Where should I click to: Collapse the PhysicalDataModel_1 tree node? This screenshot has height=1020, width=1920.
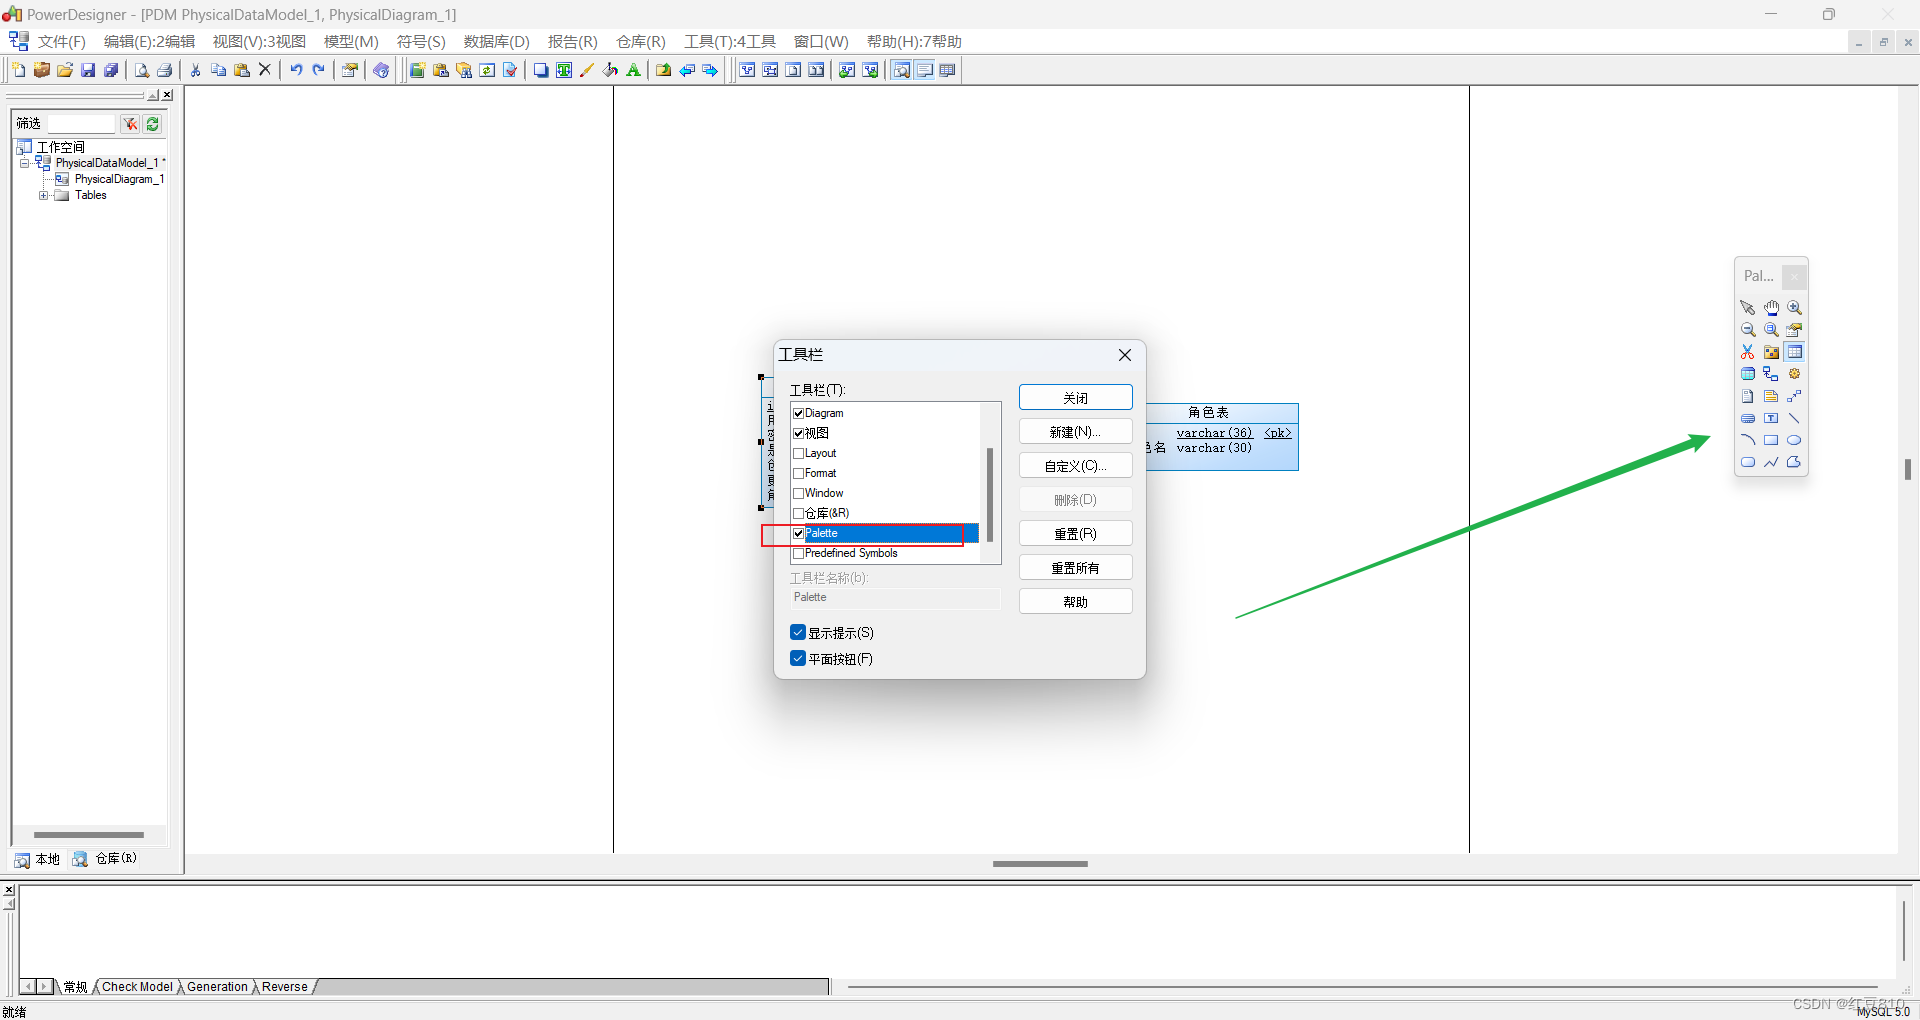pos(25,163)
